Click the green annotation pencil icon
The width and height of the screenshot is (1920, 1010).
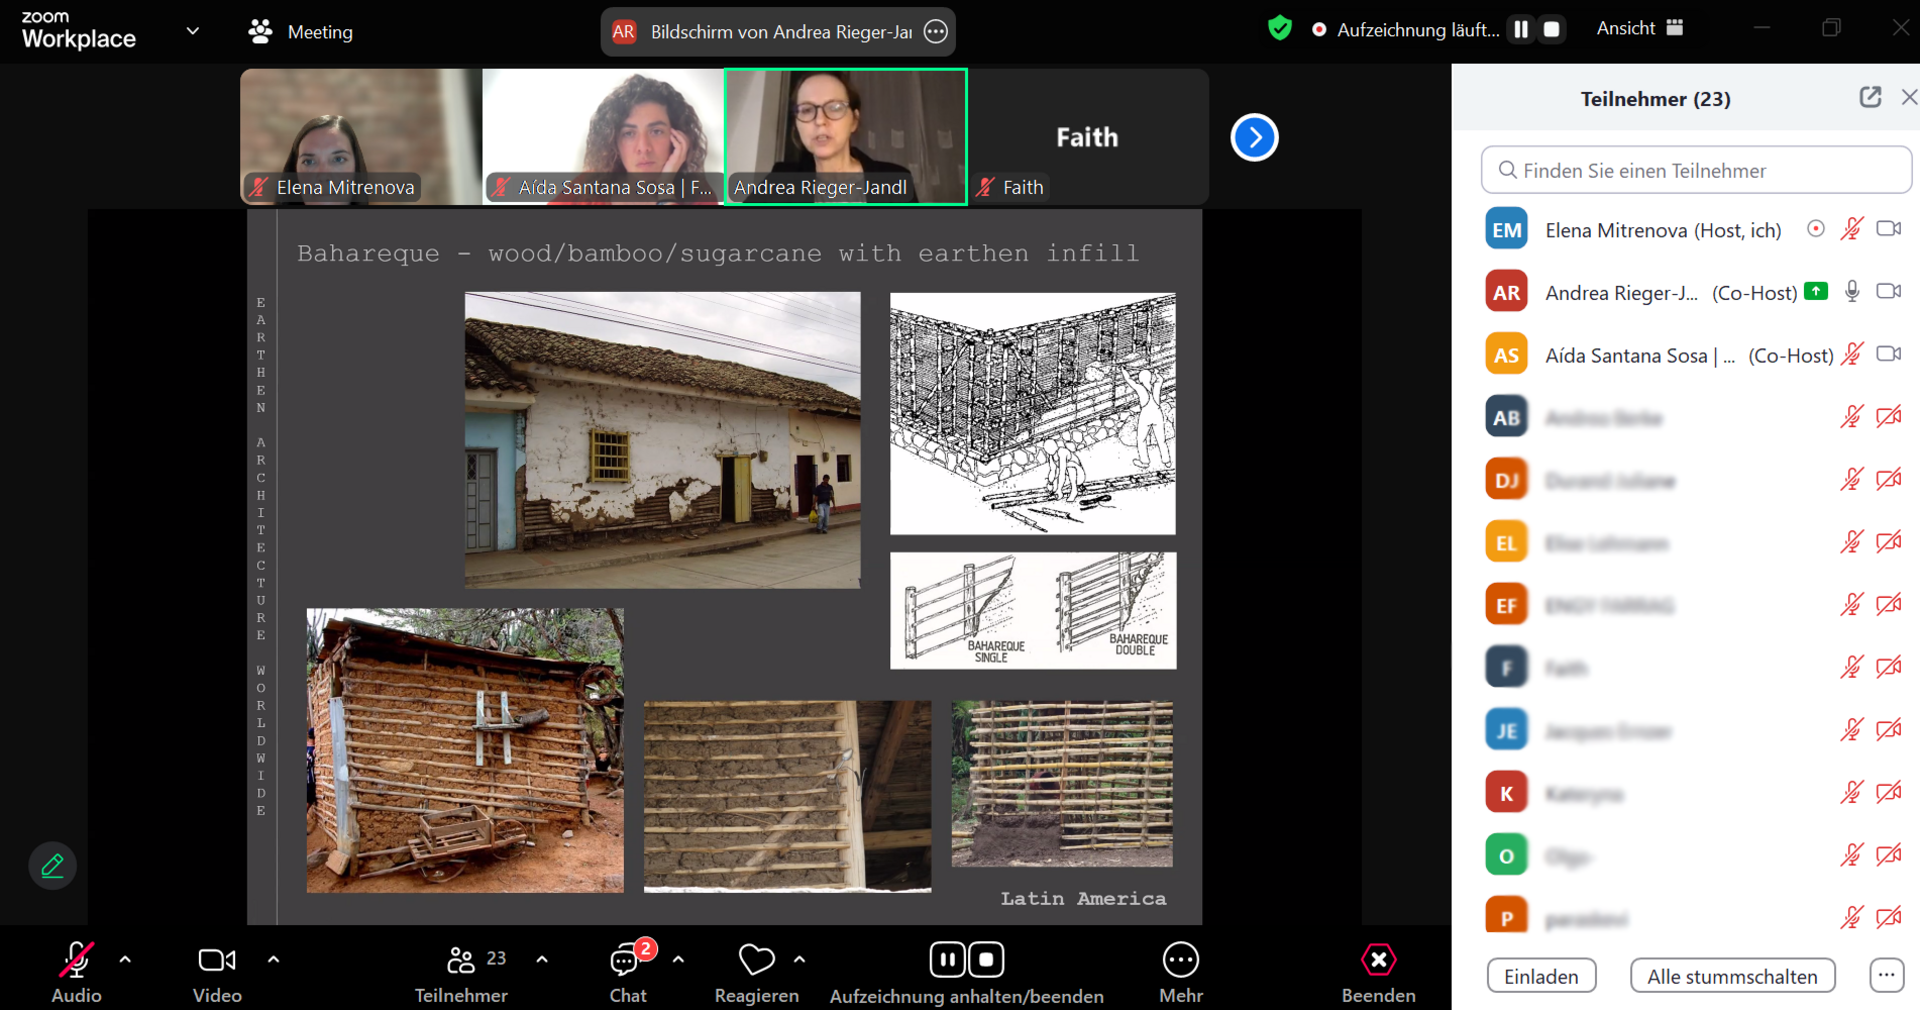(x=52, y=866)
